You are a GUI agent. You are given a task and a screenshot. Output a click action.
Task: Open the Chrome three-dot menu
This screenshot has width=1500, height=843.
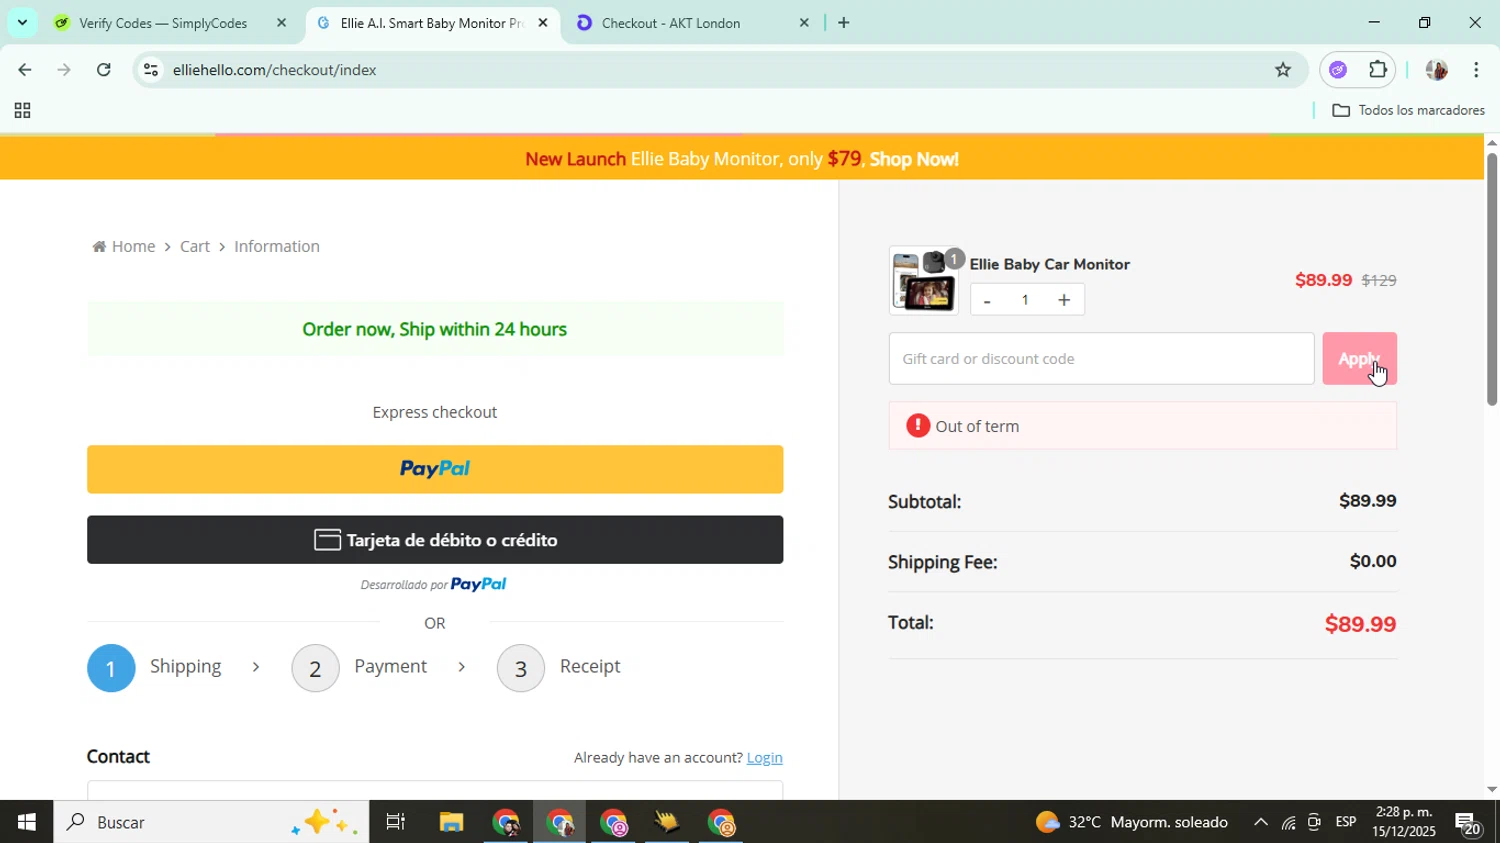click(x=1476, y=70)
